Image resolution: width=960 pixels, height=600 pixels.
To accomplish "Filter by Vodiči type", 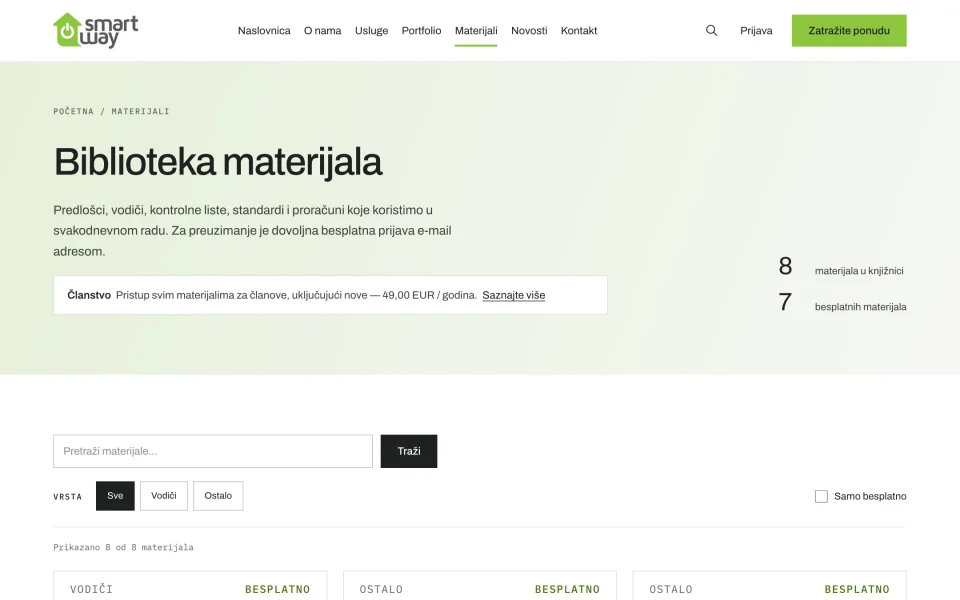I will tap(163, 496).
